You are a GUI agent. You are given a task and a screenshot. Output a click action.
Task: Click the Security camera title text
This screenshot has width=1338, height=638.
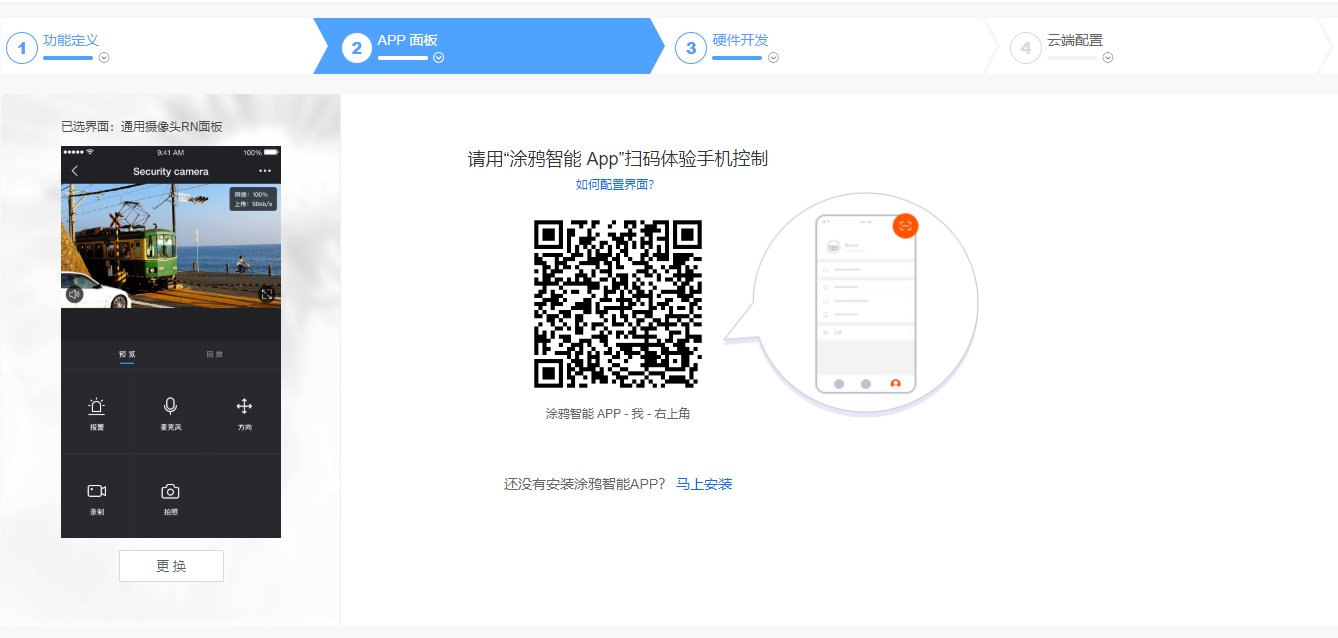[171, 172]
